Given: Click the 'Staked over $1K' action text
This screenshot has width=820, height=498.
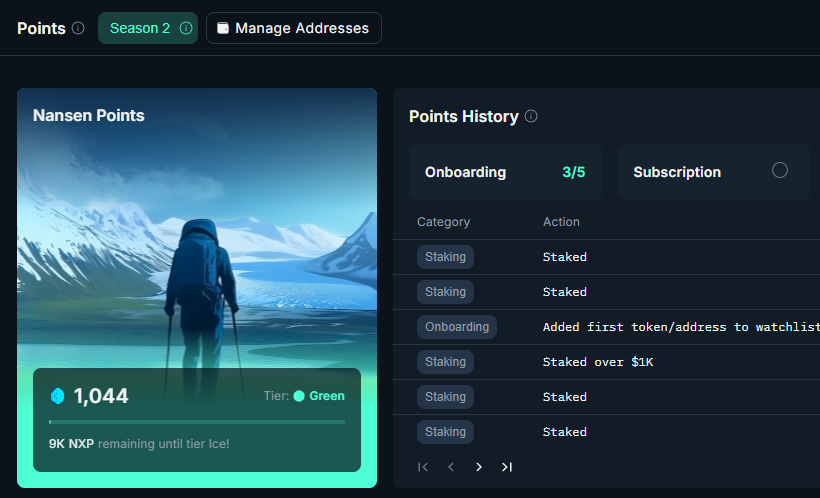Looking at the screenshot, I should point(598,362).
